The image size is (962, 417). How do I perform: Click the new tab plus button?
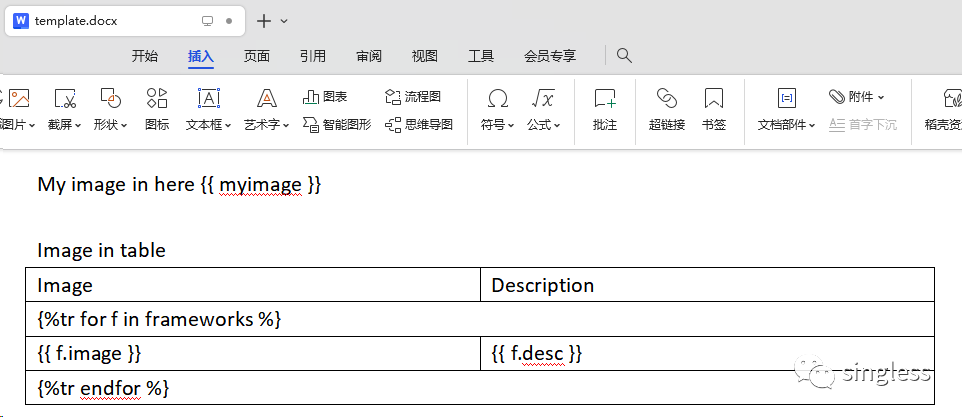(264, 21)
